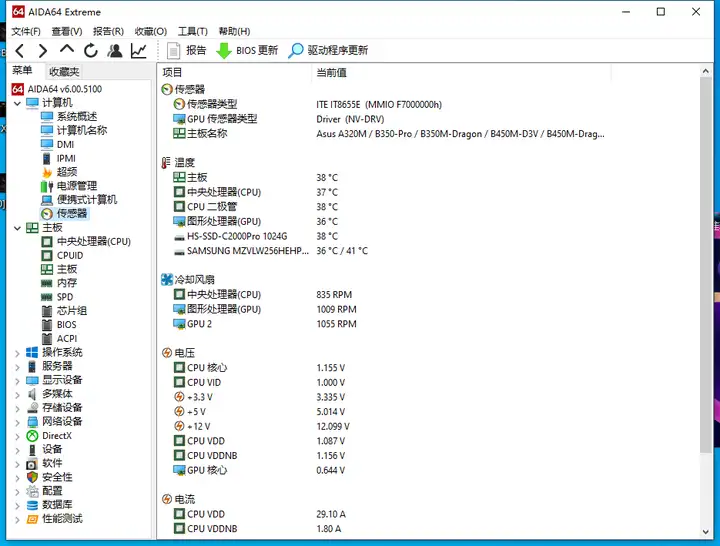Expand the DirectX tree node
720x546 pixels.
coord(17,436)
